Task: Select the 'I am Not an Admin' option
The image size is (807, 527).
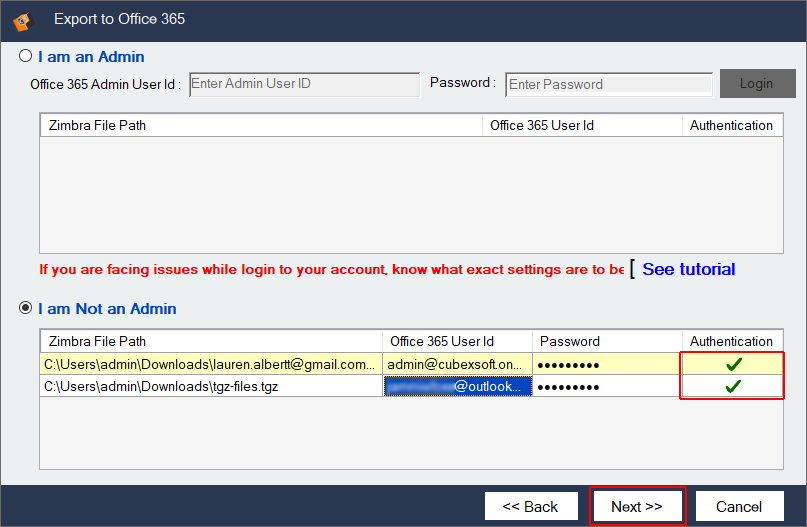Action: pyautogui.click(x=26, y=309)
